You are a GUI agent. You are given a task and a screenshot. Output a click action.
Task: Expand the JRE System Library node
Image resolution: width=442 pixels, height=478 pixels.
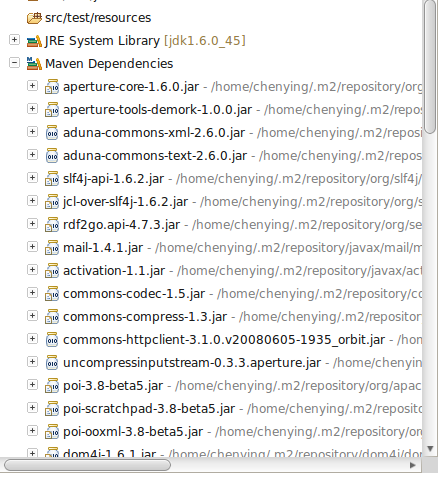(x=14, y=40)
